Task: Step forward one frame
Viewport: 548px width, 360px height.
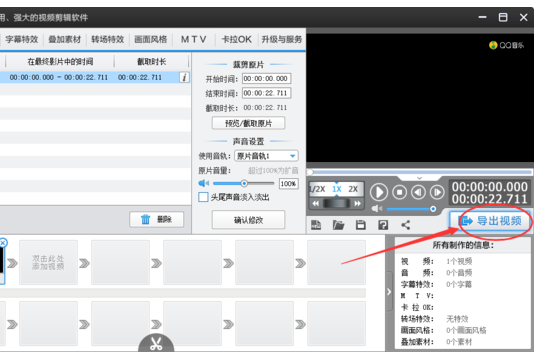Action: click(437, 192)
